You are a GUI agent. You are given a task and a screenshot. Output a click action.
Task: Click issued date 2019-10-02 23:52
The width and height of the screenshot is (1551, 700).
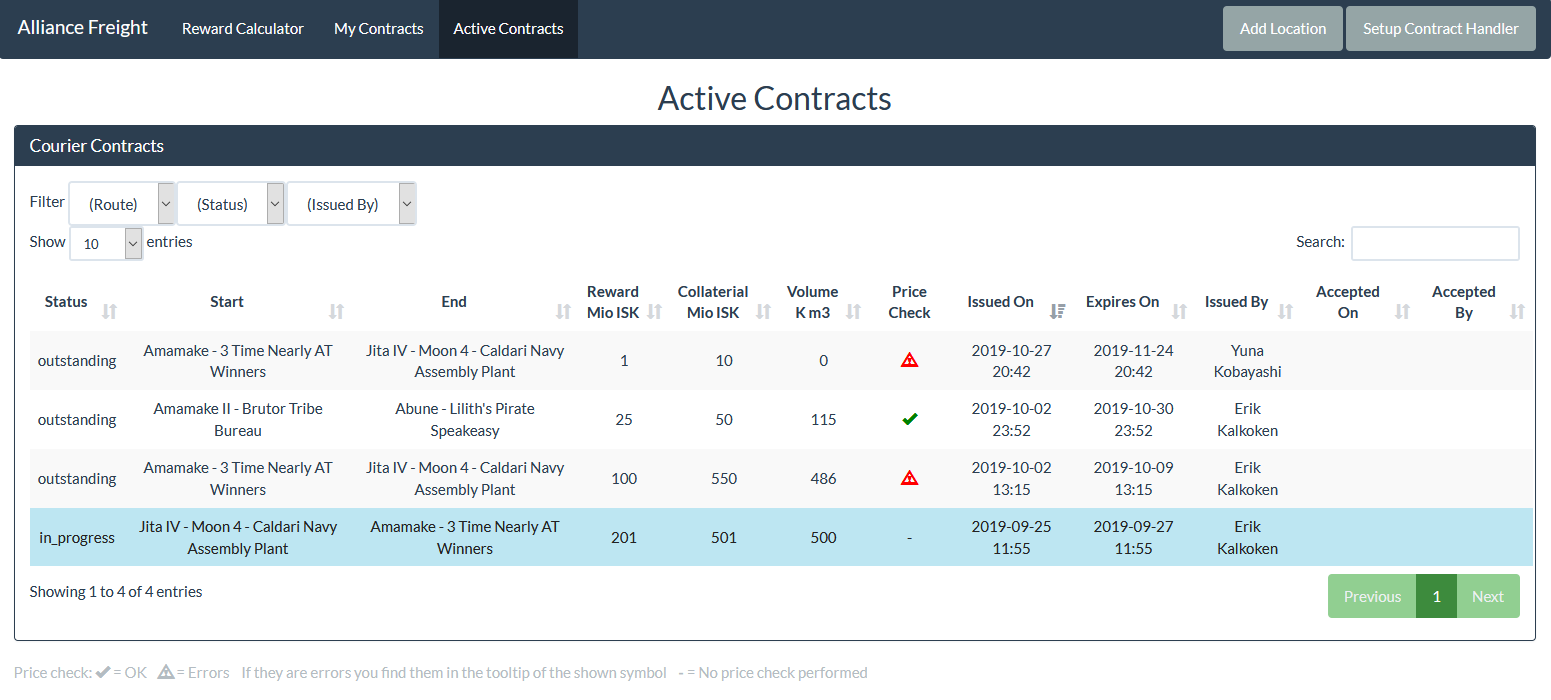(x=1011, y=420)
